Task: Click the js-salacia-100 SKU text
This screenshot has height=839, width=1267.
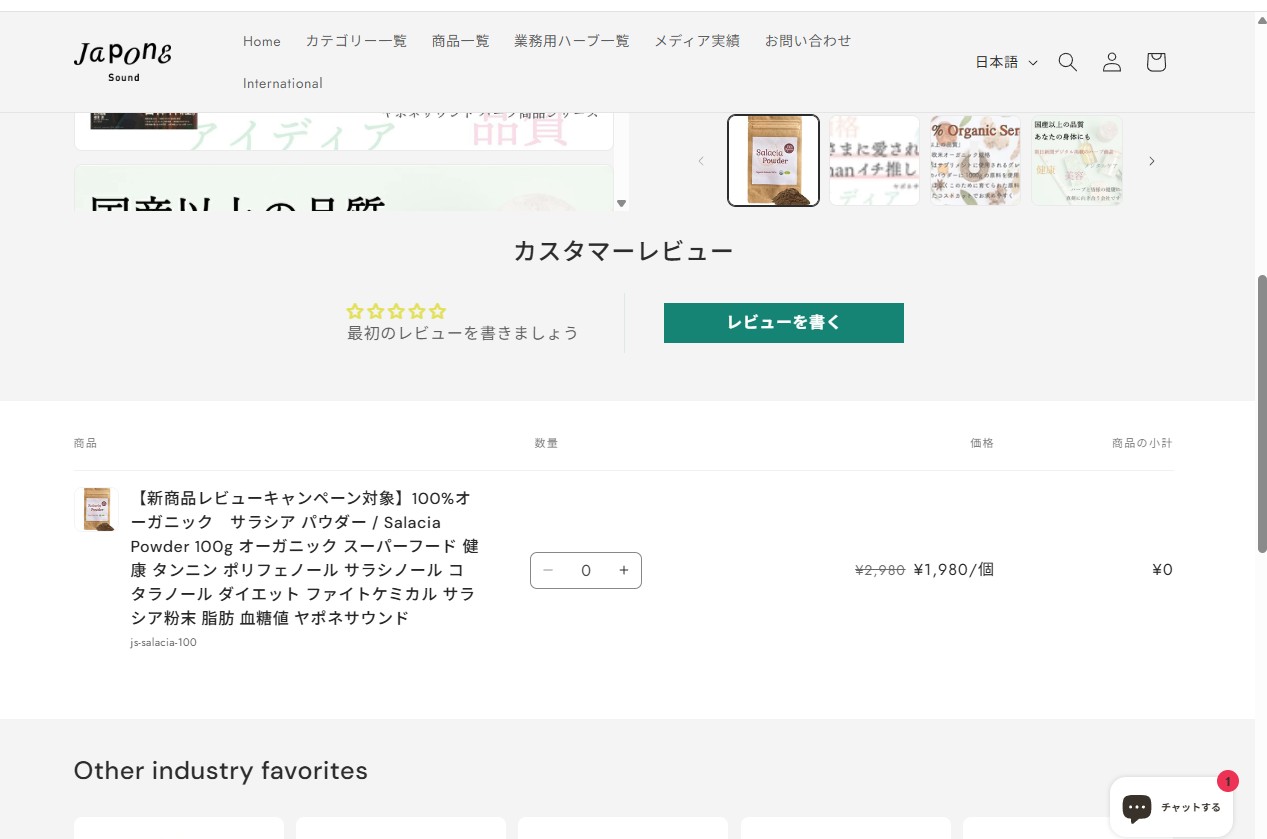Action: pos(163,642)
